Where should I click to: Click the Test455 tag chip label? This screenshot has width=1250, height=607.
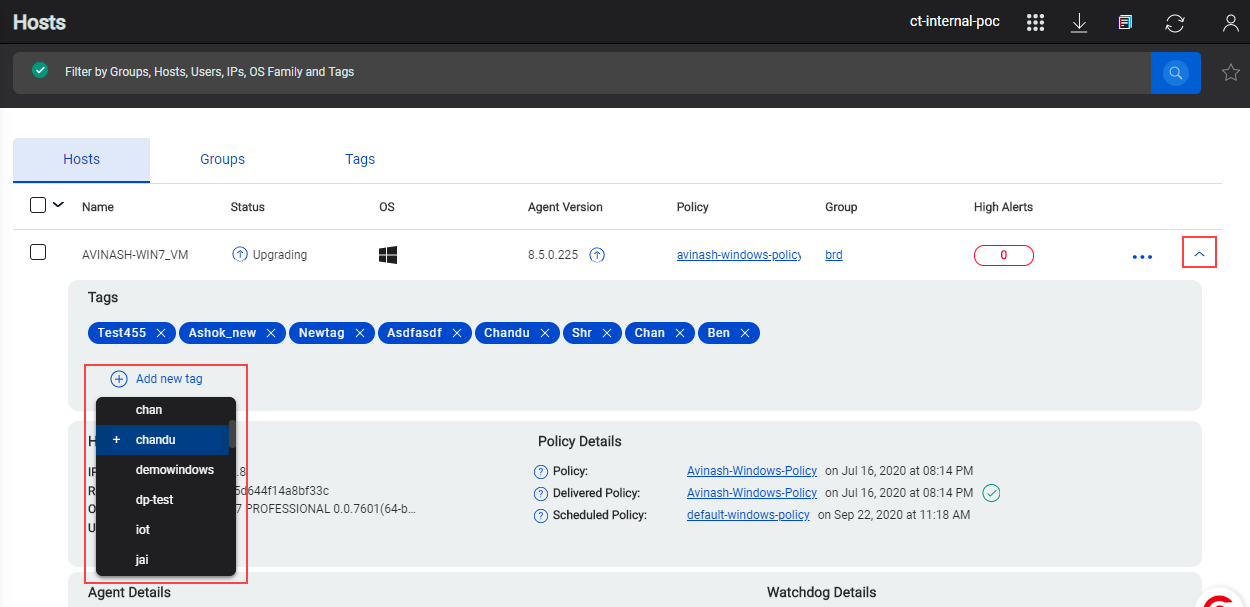click(122, 333)
